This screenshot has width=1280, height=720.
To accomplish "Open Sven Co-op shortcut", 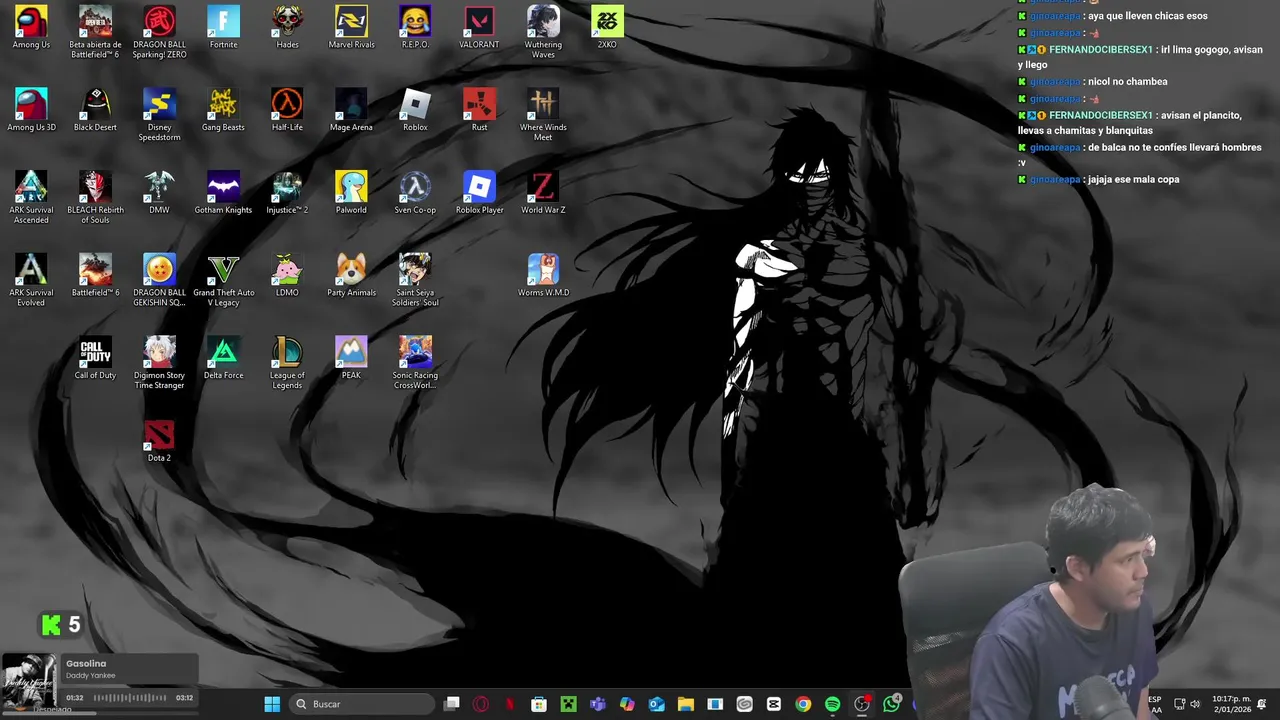I will point(415,193).
